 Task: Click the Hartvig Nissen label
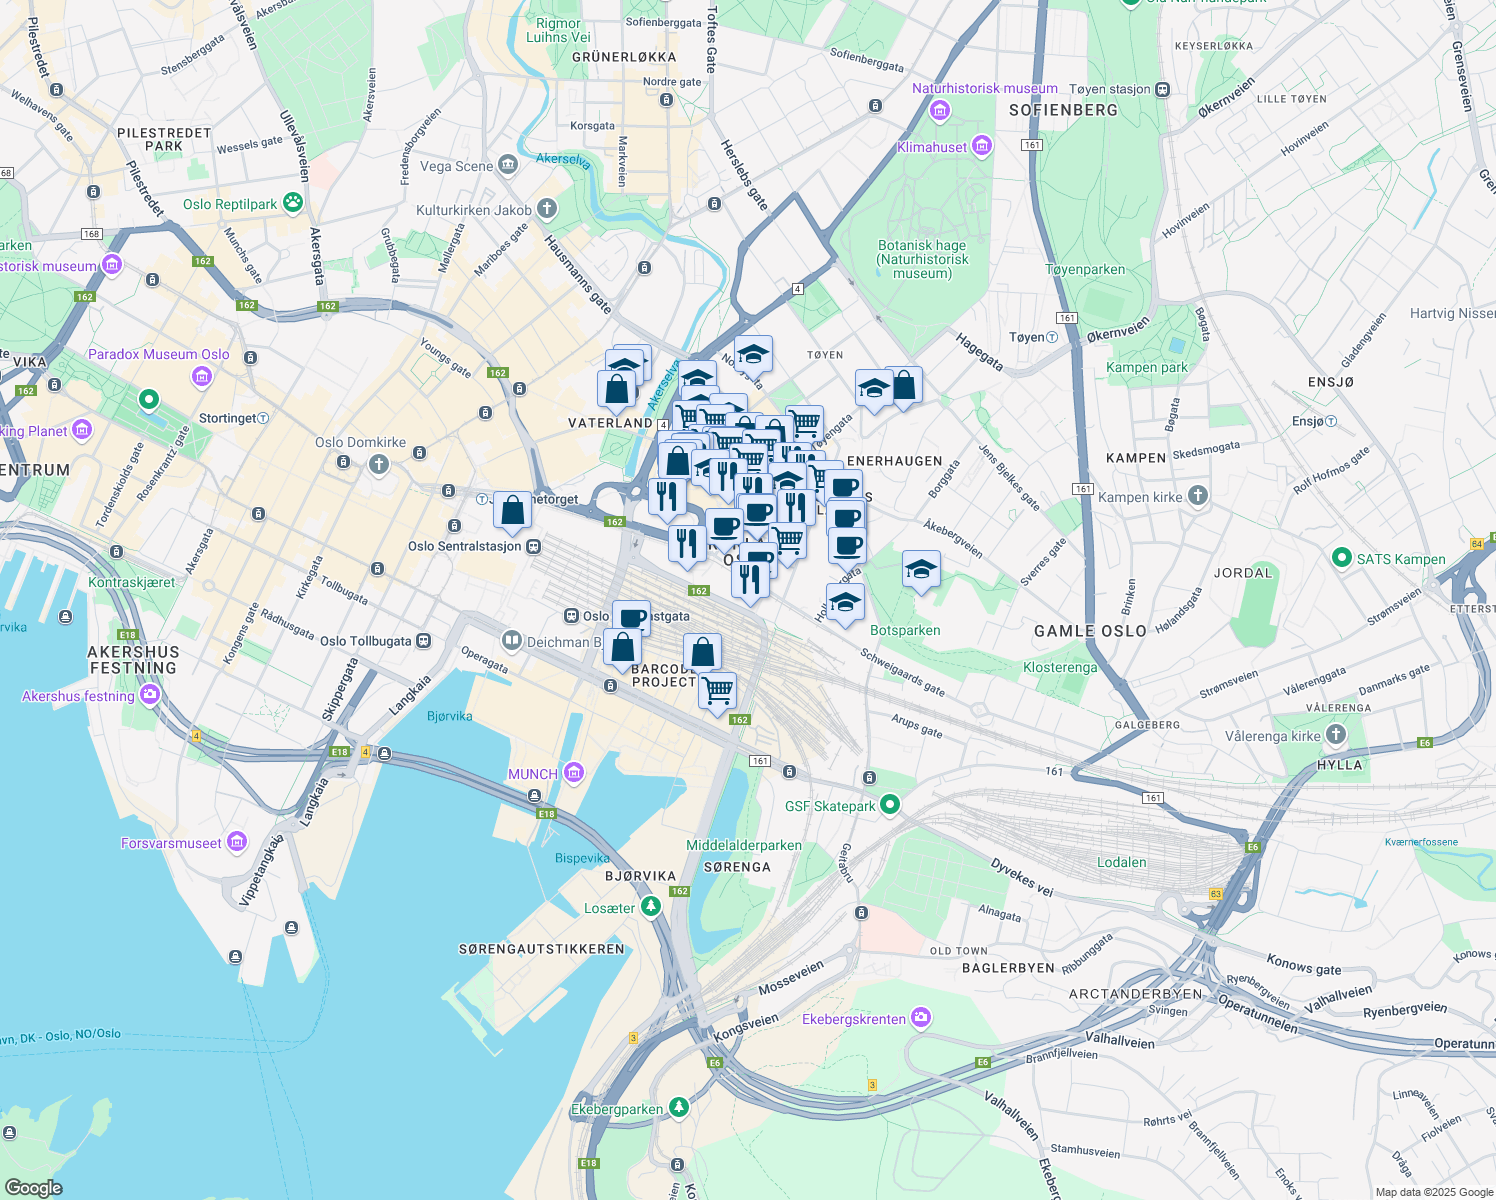1453,313
